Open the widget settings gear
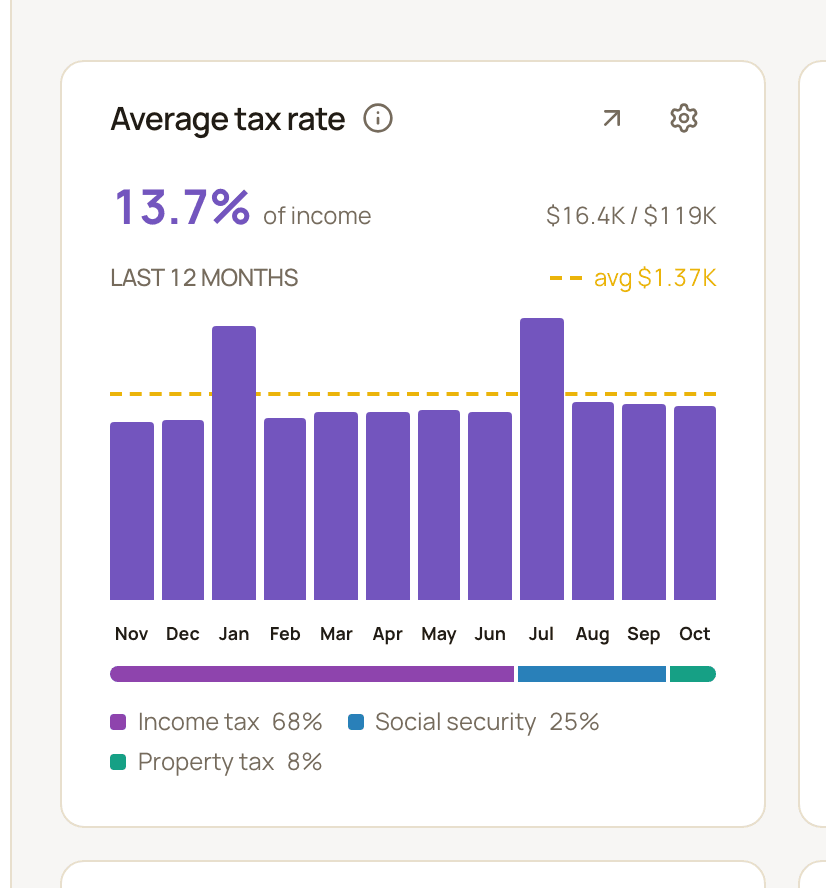Image resolution: width=826 pixels, height=888 pixels. [684, 118]
